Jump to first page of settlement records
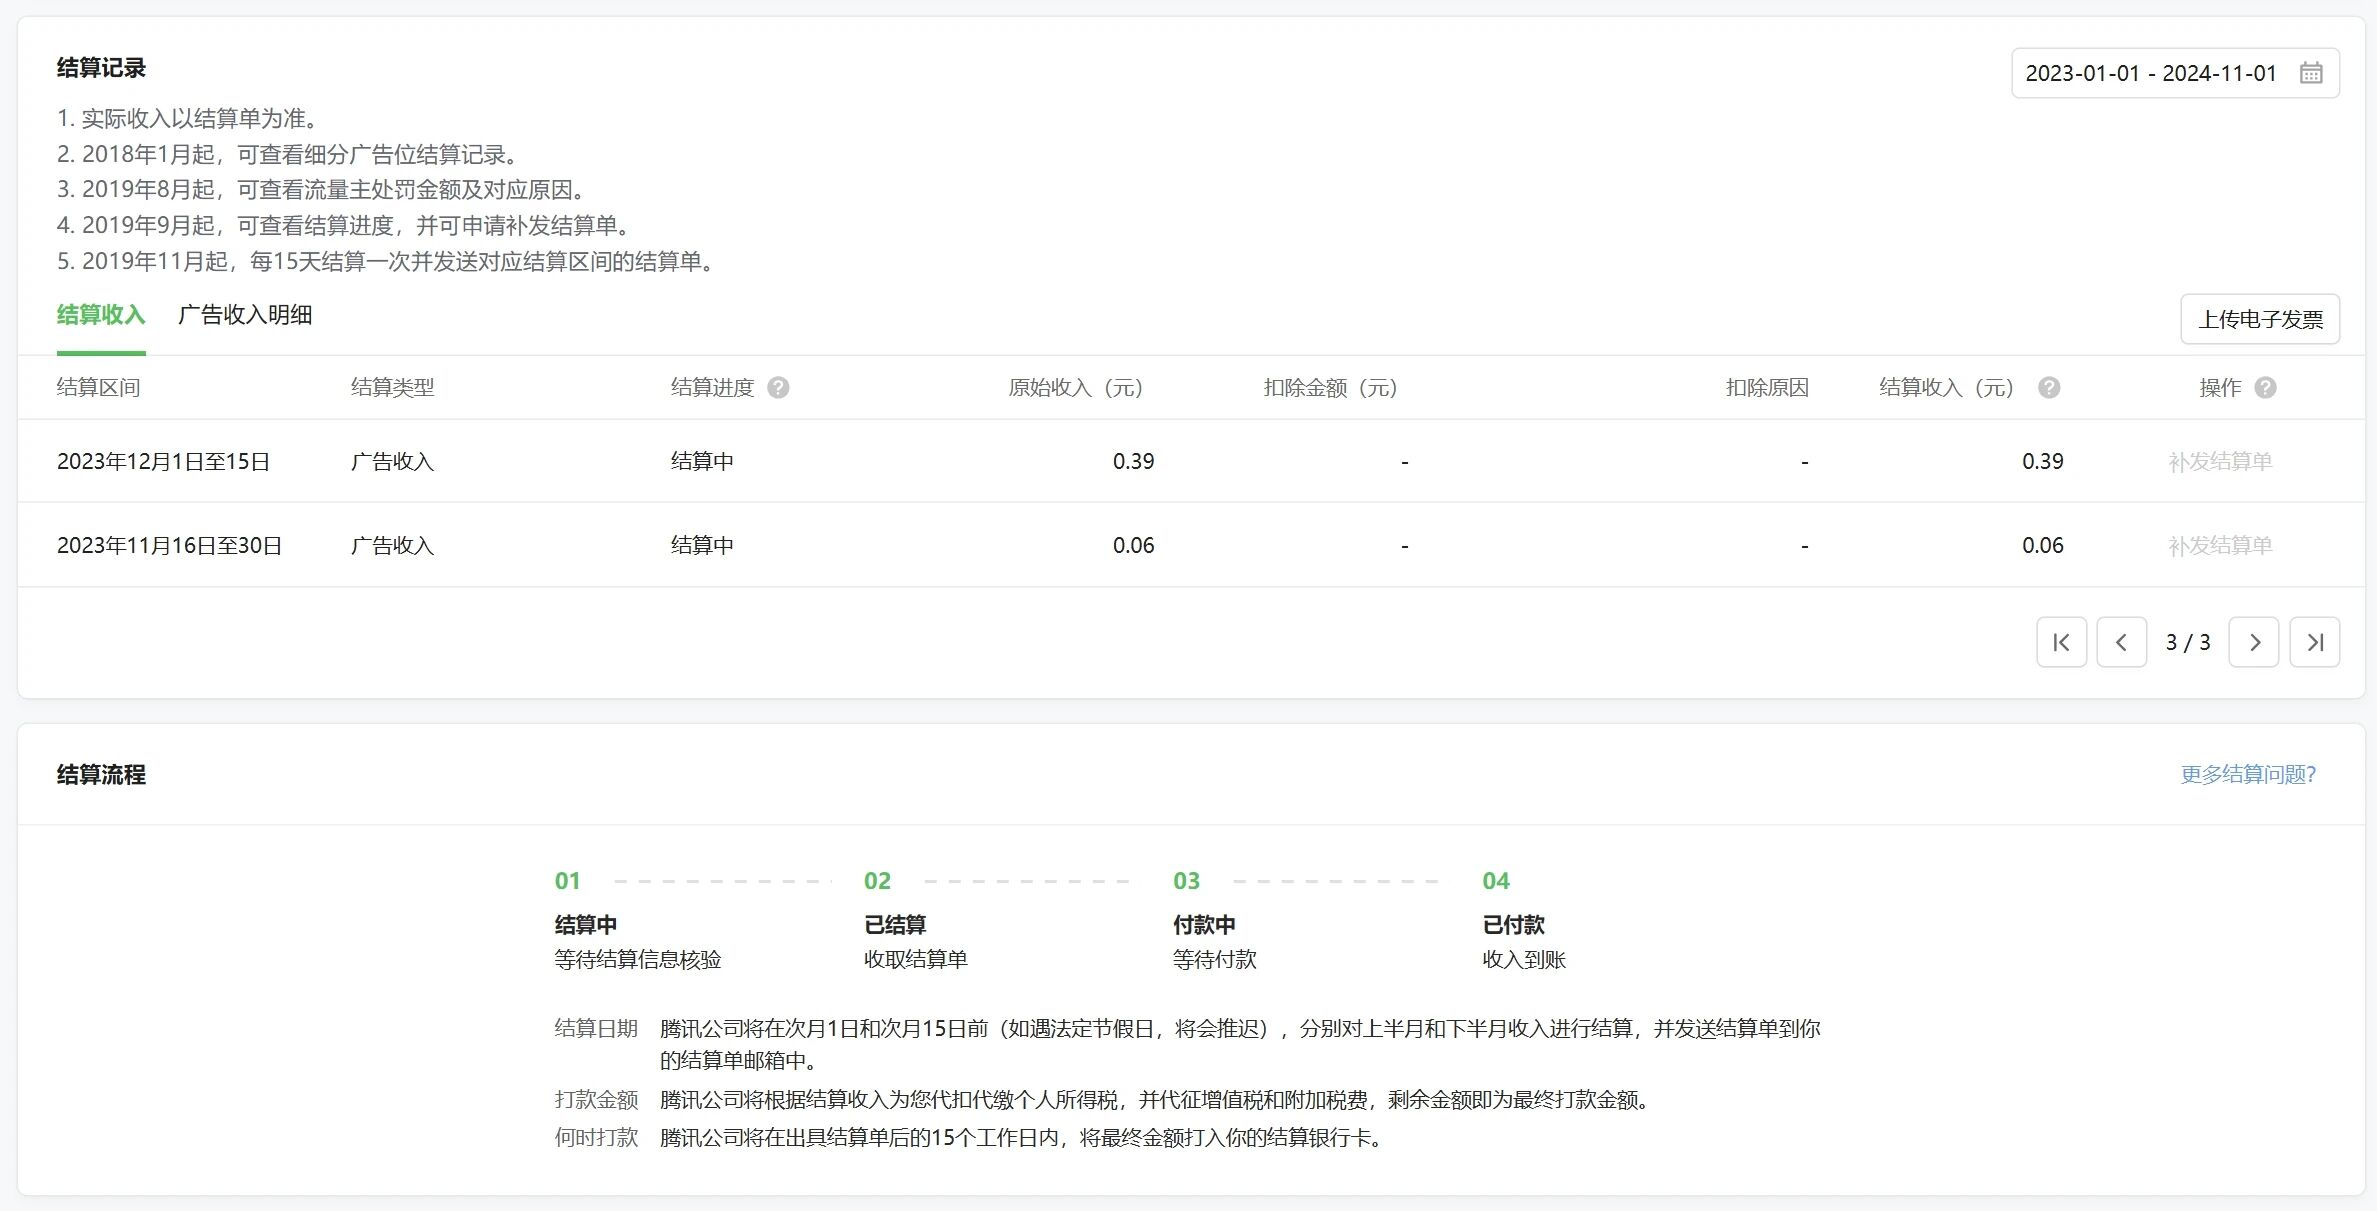The width and height of the screenshot is (2377, 1211). pos(2061,642)
